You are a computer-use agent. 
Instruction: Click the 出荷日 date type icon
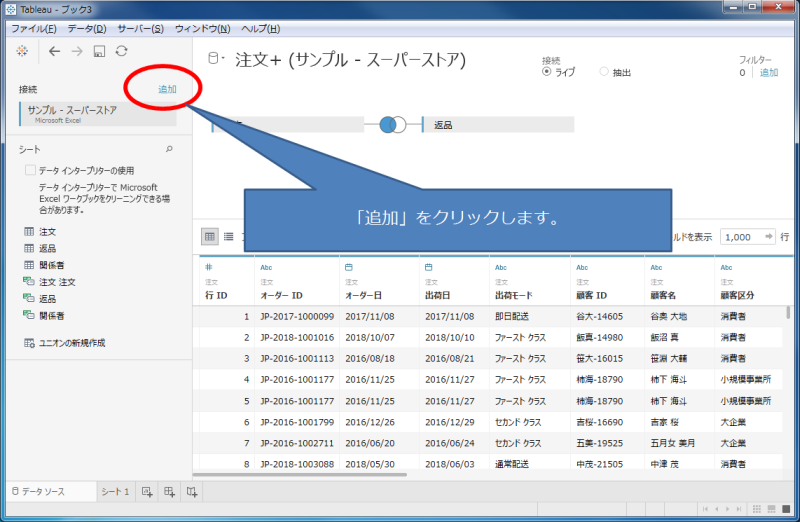tap(429, 267)
